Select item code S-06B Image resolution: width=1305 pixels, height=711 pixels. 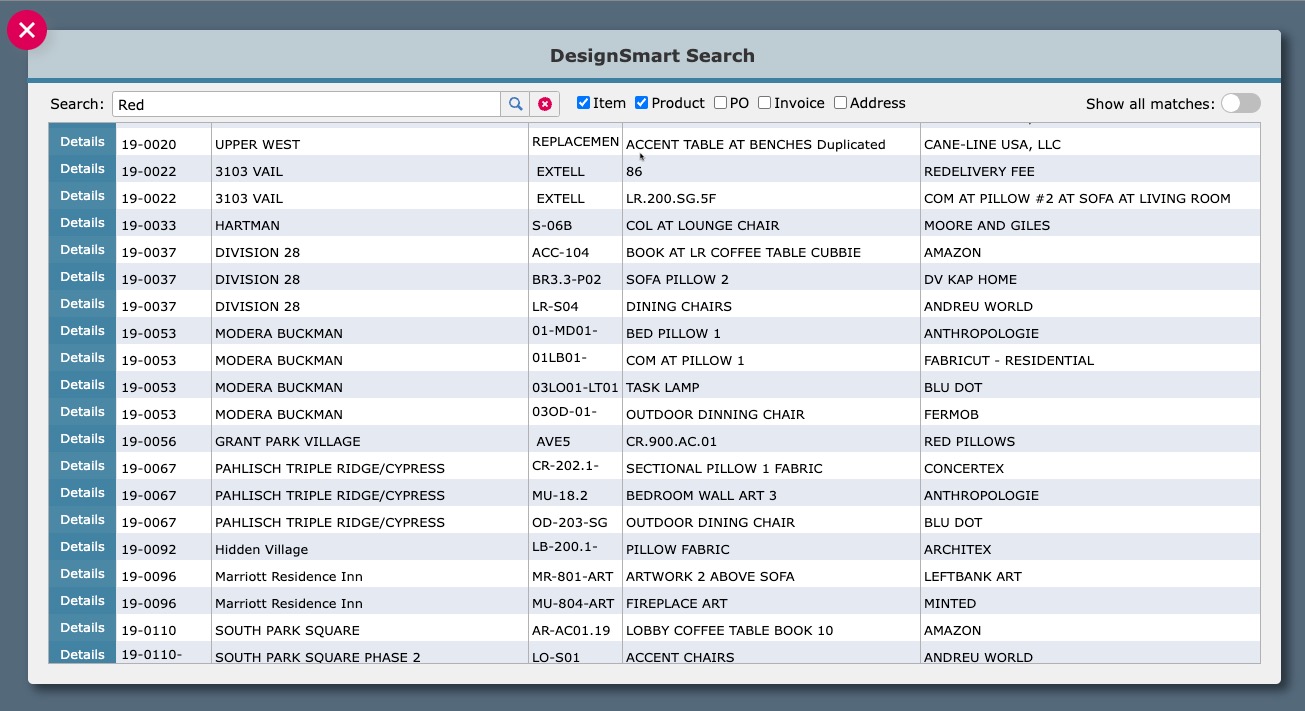552,225
